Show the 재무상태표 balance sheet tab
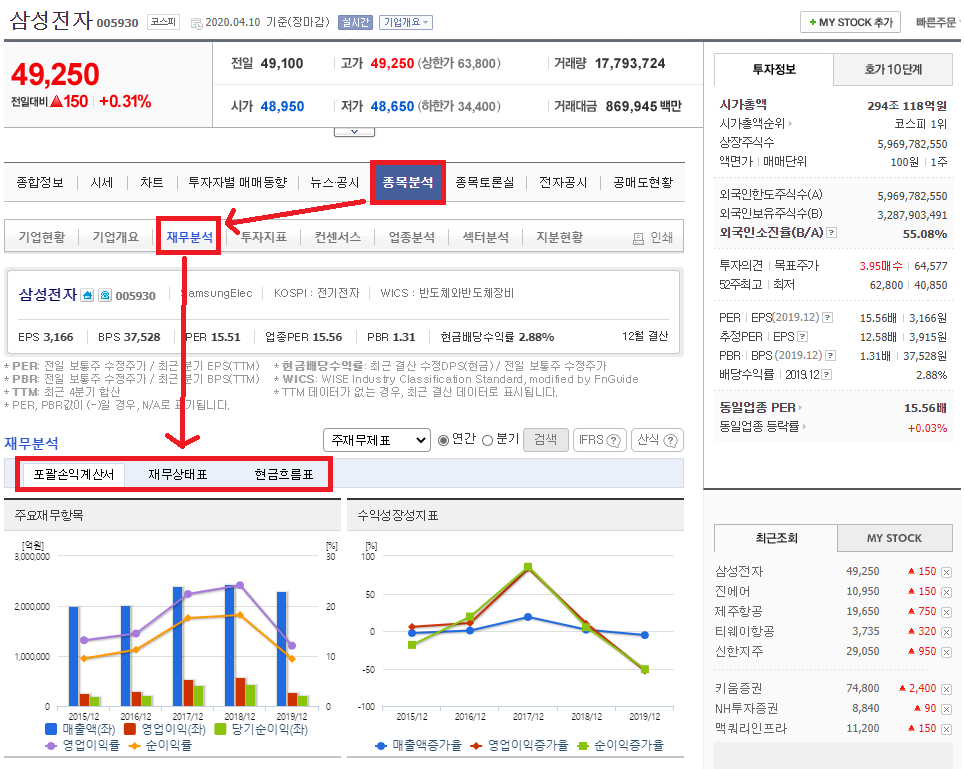The height and width of the screenshot is (769, 964). click(178, 475)
